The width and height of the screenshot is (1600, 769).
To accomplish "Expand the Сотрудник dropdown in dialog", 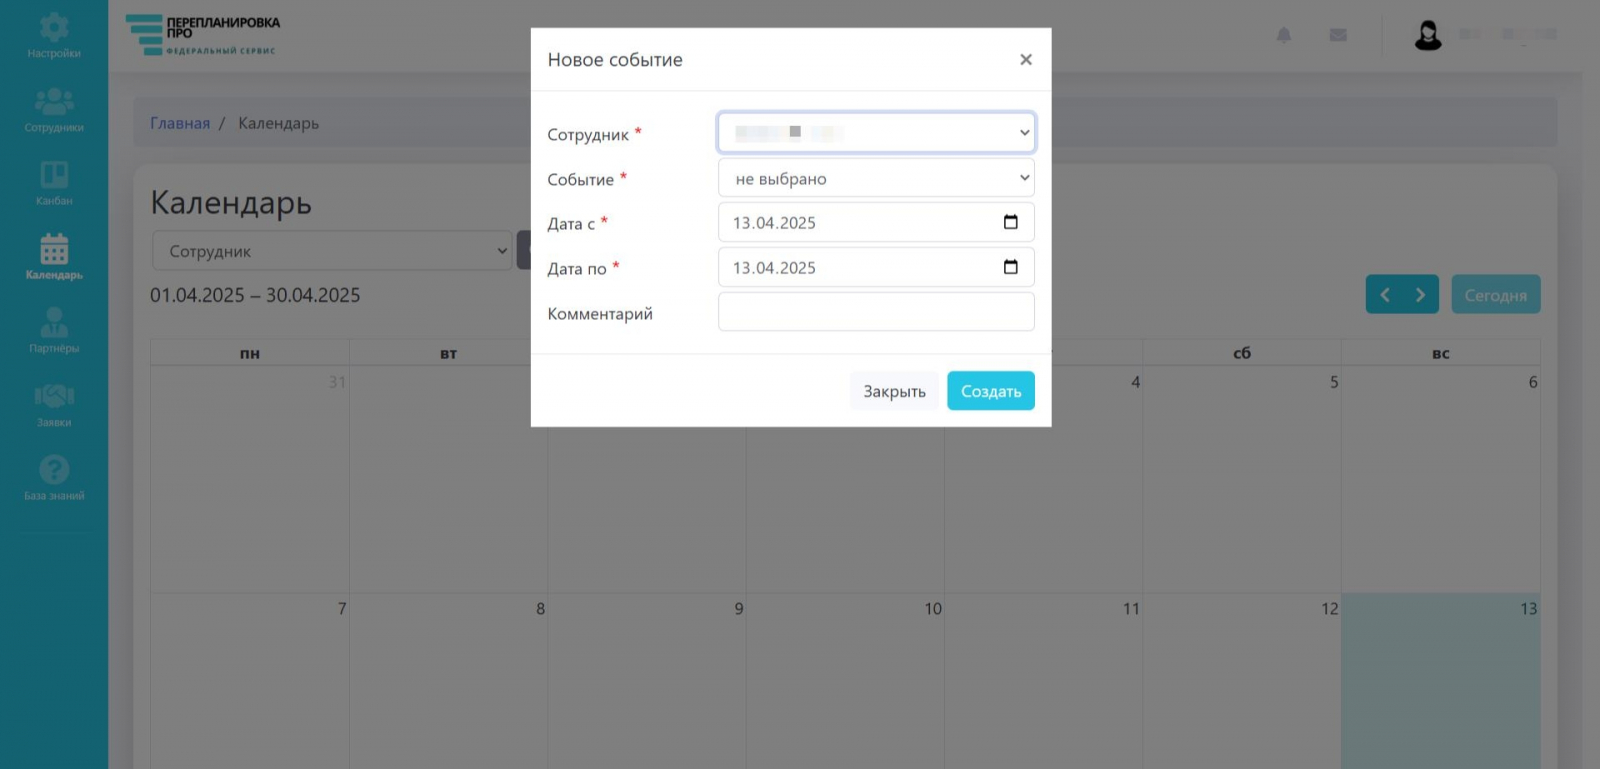I will (x=876, y=132).
